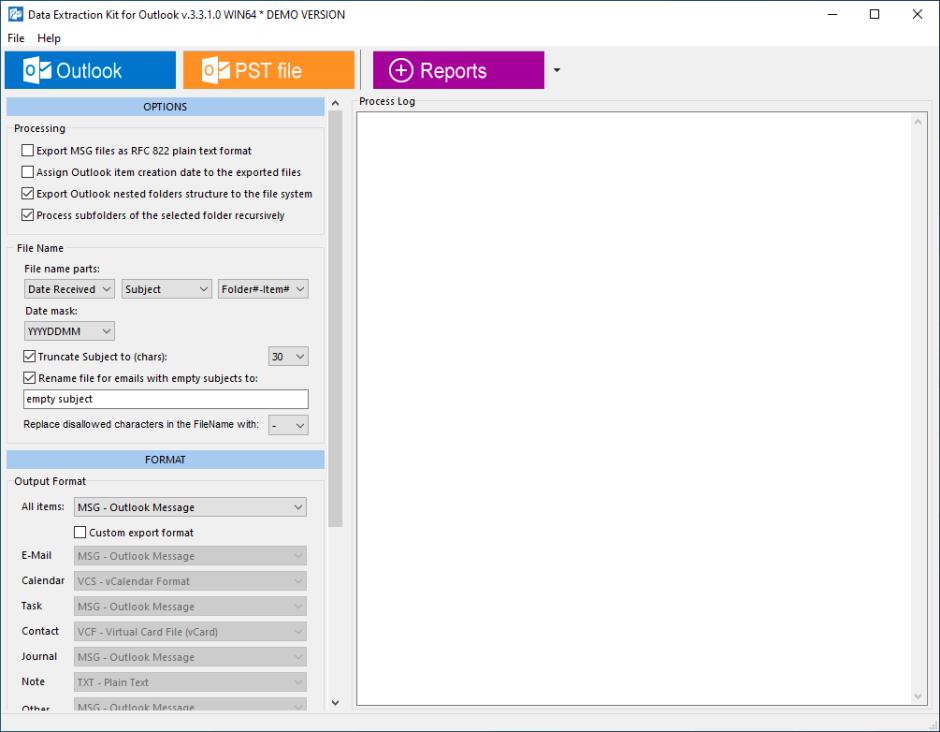Click the disabled Contact VCF format dropdown

coord(190,631)
